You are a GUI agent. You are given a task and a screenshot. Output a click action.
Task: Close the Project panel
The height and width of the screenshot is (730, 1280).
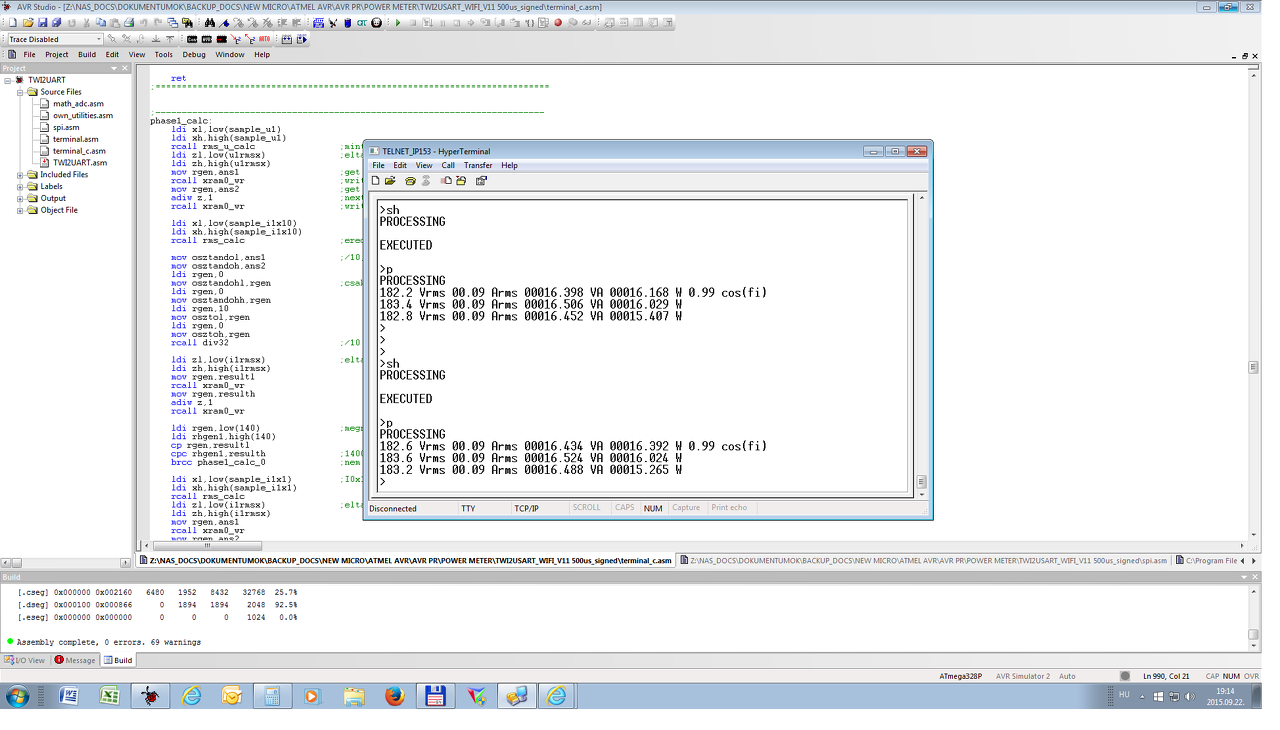pos(125,68)
